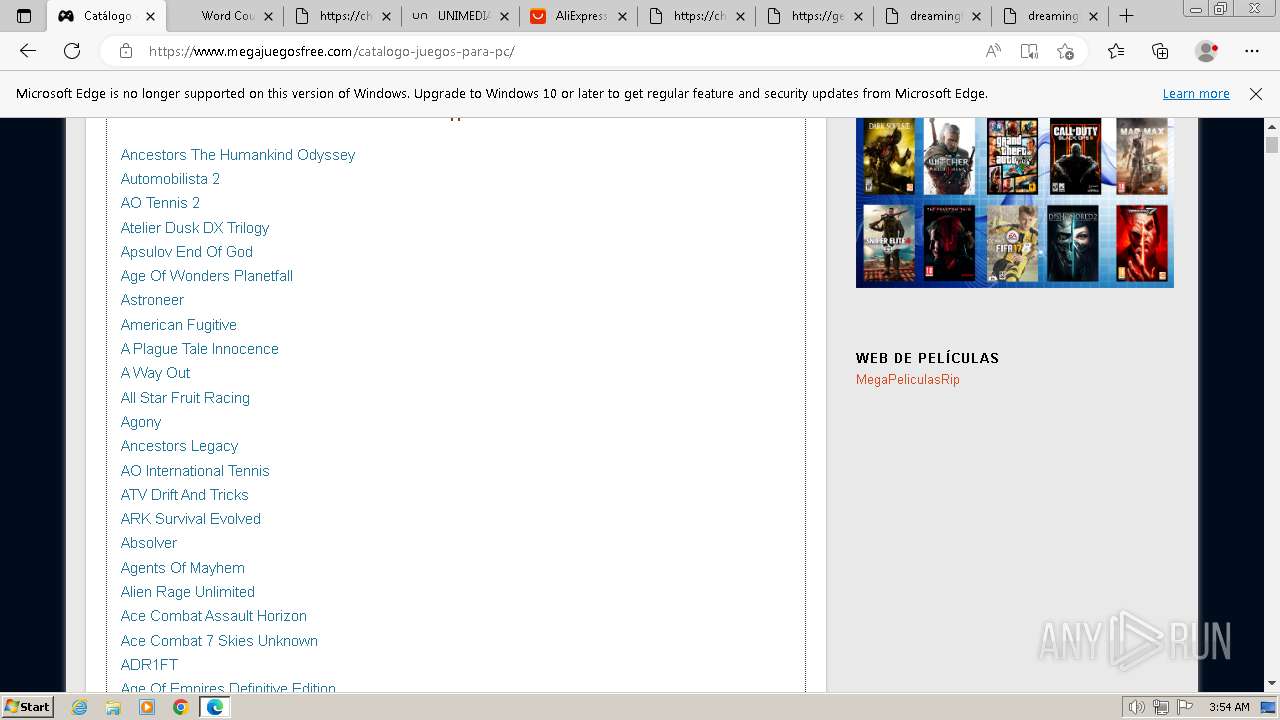
Task: Open the Astroneer link
Action: click(x=152, y=300)
